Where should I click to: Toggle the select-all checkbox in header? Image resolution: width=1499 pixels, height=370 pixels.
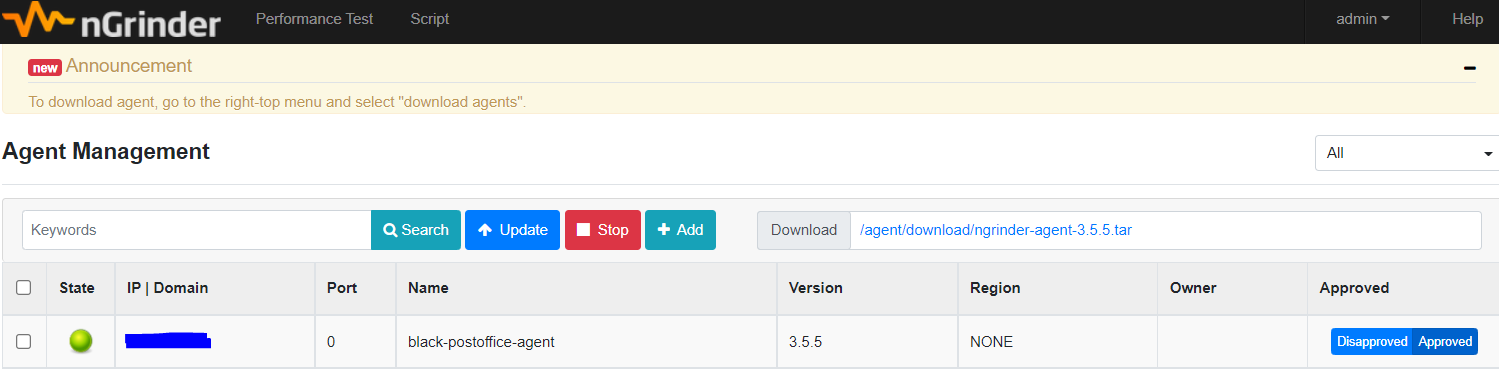point(24,288)
